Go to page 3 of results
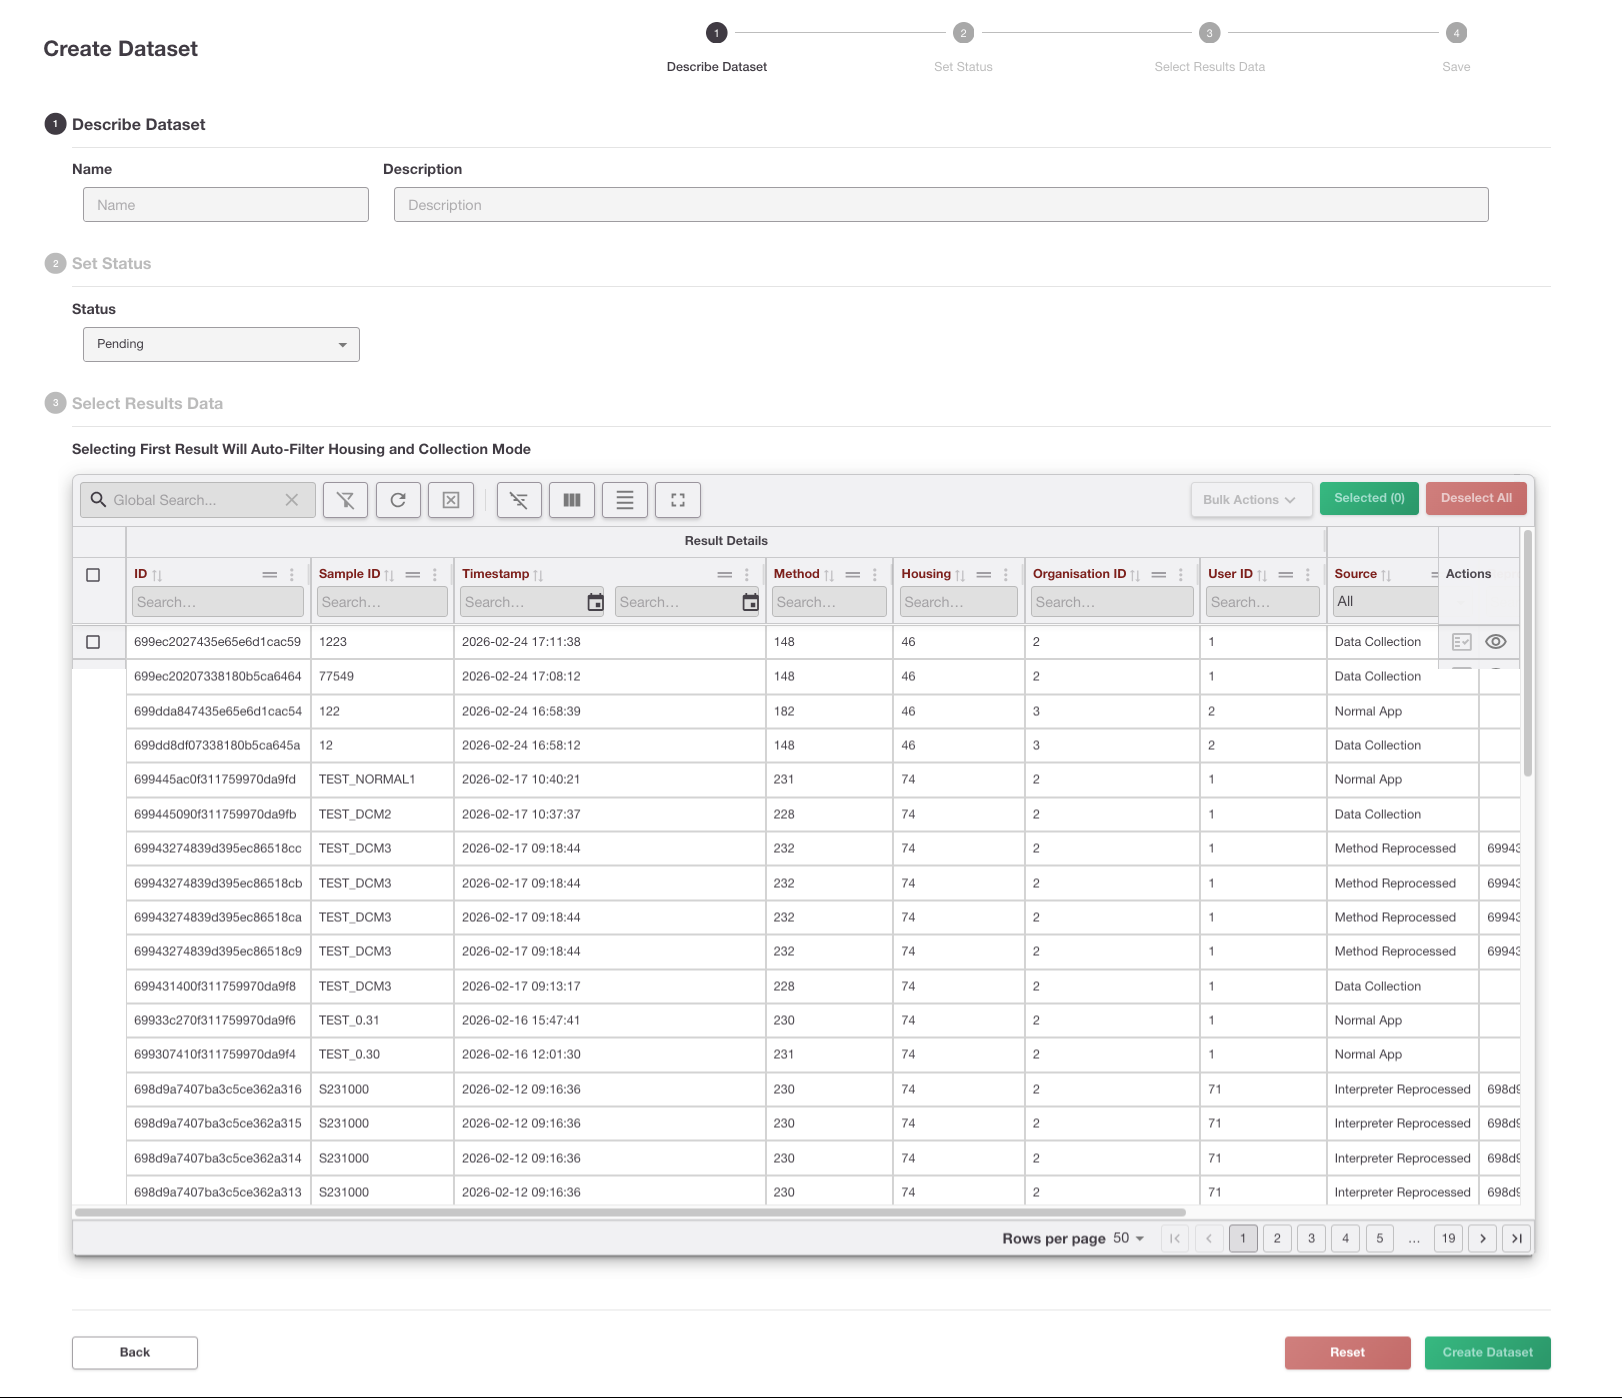The height and width of the screenshot is (1398, 1622). coord(1311,1238)
